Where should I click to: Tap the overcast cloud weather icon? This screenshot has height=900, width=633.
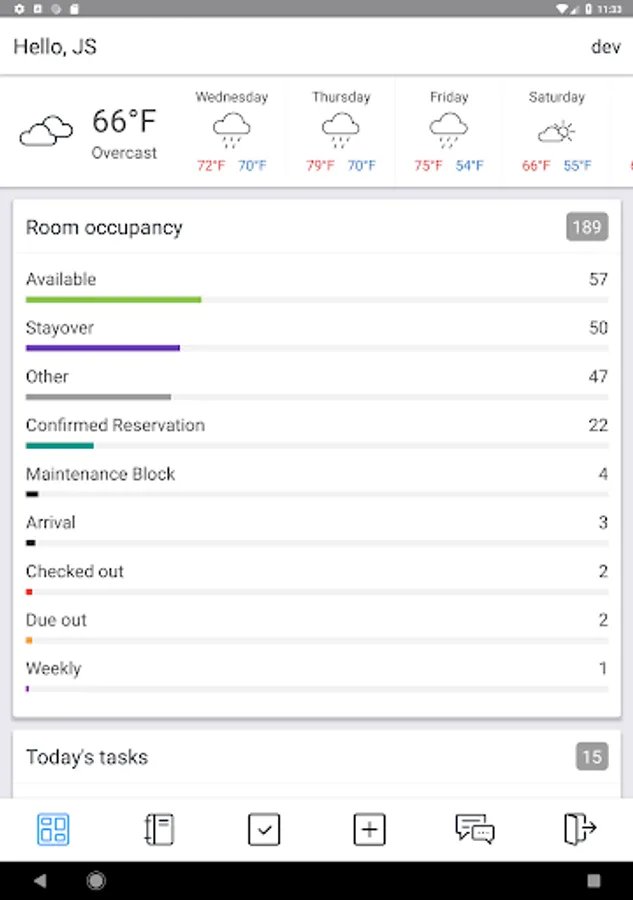(46, 132)
